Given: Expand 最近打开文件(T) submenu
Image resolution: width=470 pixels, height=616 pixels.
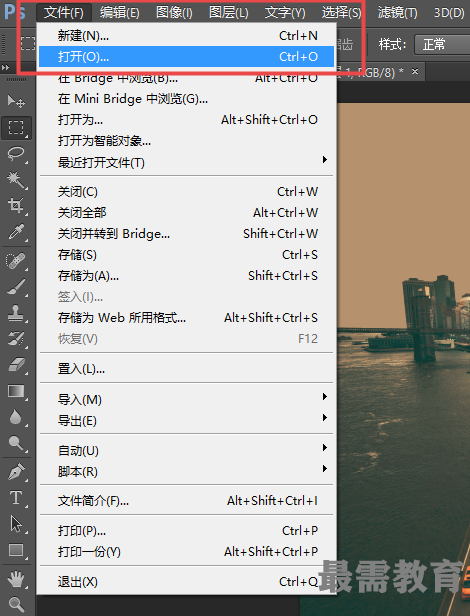Looking at the screenshot, I should [185, 162].
